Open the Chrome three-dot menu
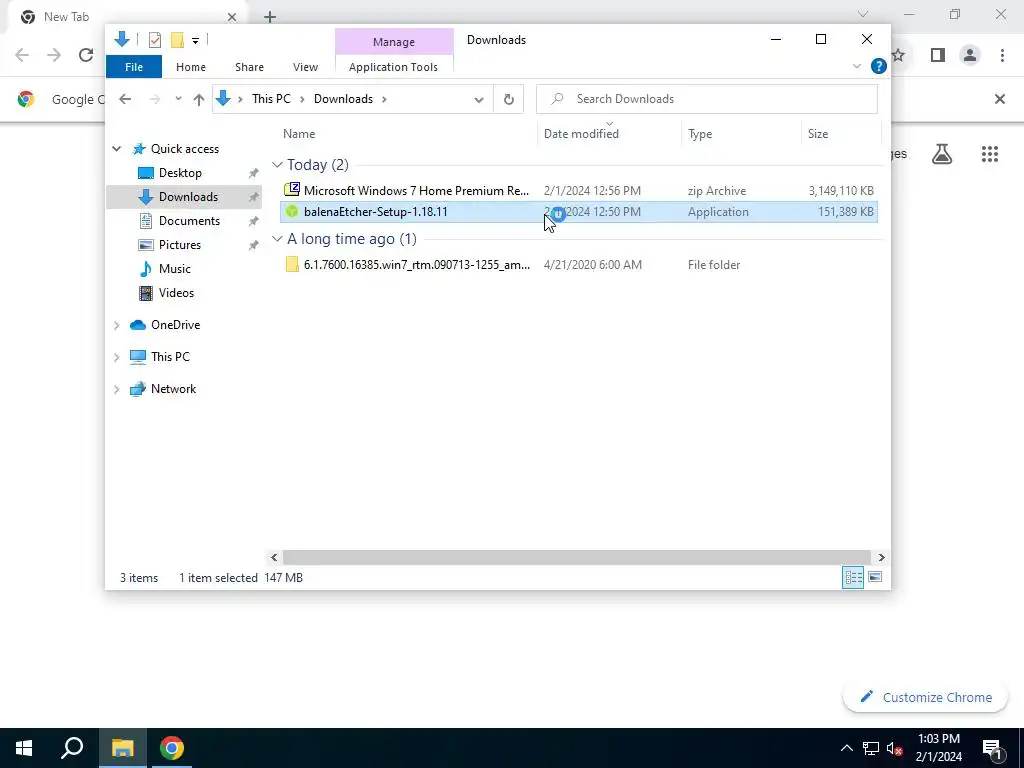Screen dimensions: 1024x768 [x=1002, y=56]
